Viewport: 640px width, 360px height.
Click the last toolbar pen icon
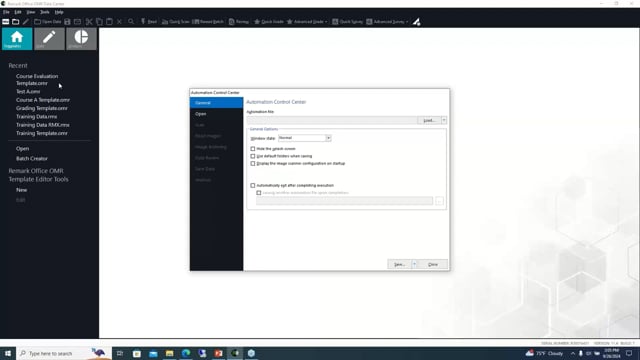tap(416, 22)
